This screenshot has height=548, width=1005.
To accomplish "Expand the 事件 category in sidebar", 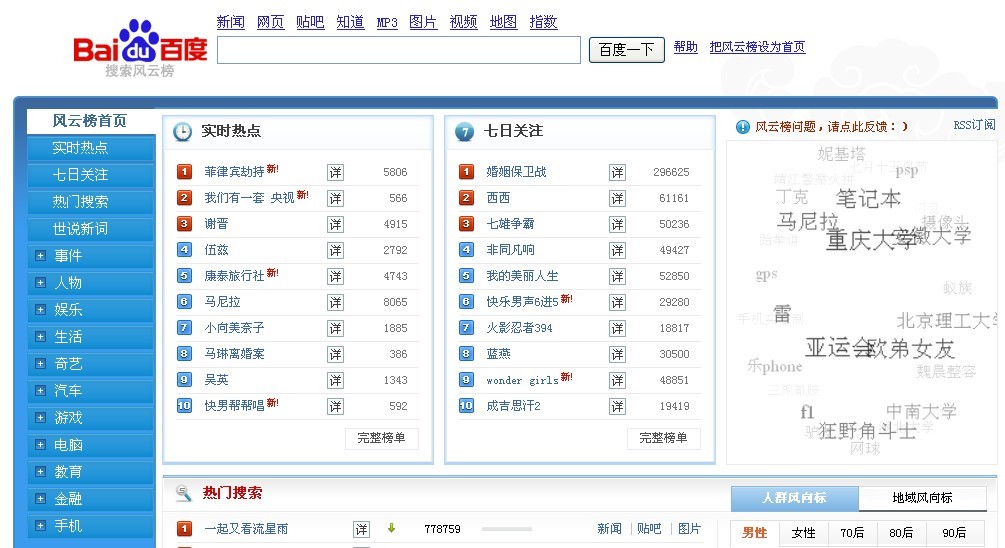I will (41, 256).
